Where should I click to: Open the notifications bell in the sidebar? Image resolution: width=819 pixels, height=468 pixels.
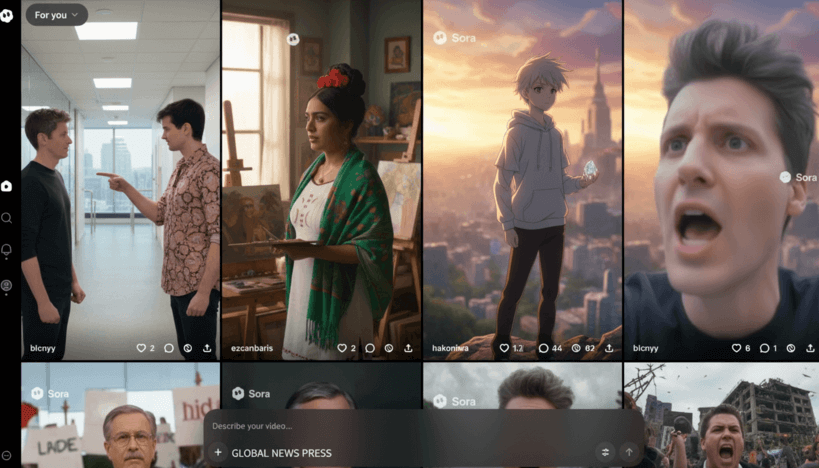7,250
